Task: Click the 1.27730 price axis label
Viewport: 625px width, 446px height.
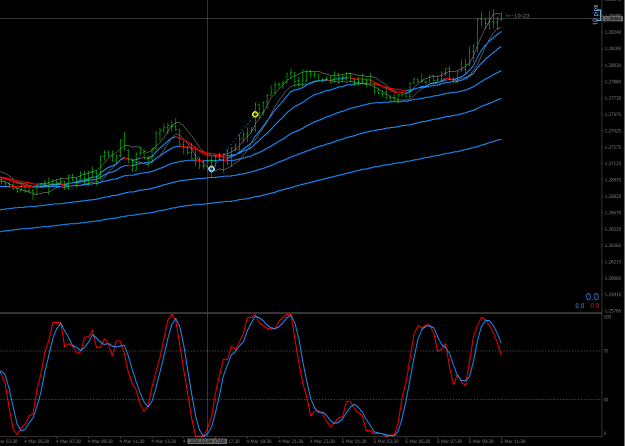Action: (x=613, y=98)
